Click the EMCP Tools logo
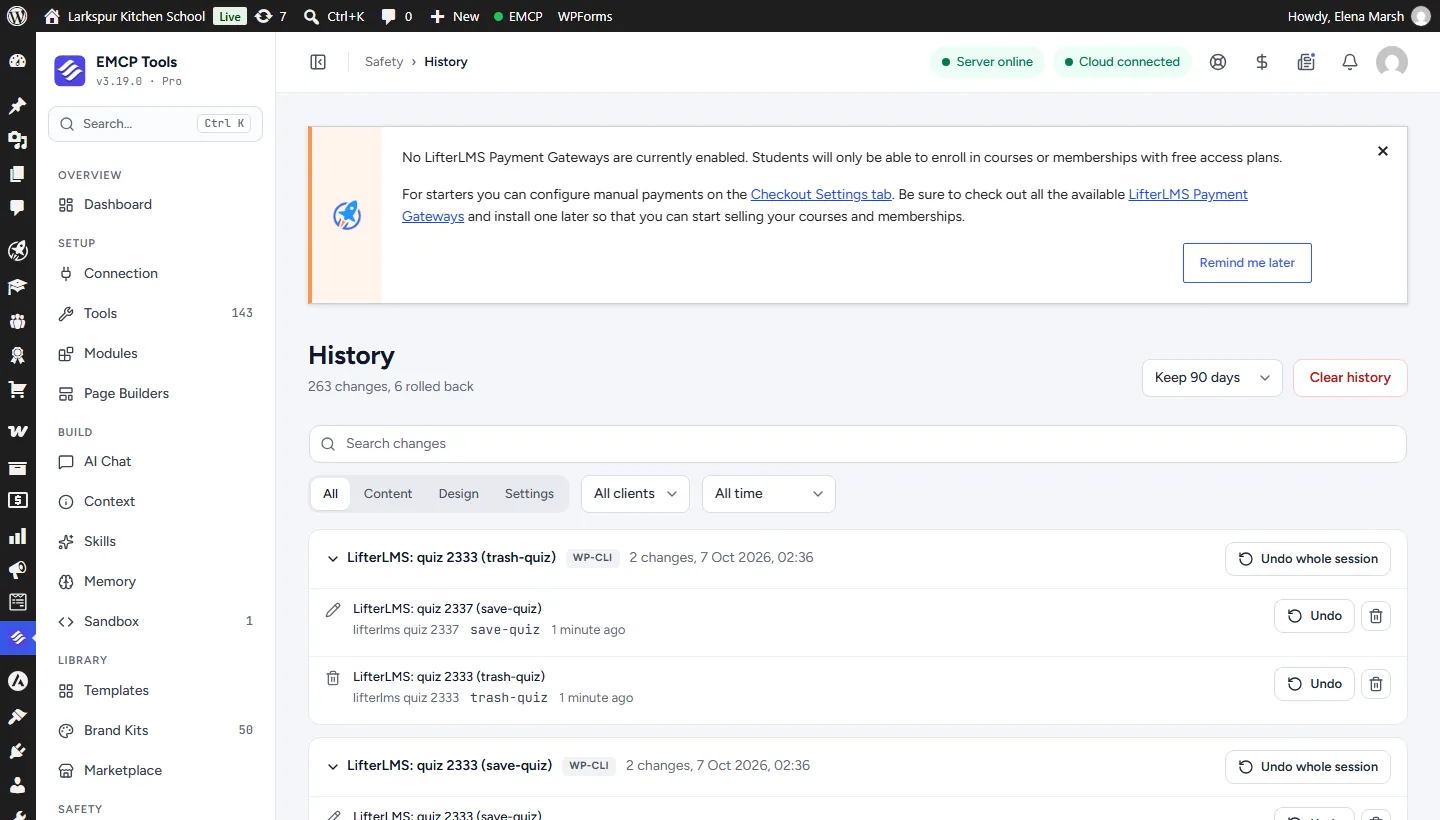1440x820 pixels. tap(69, 71)
